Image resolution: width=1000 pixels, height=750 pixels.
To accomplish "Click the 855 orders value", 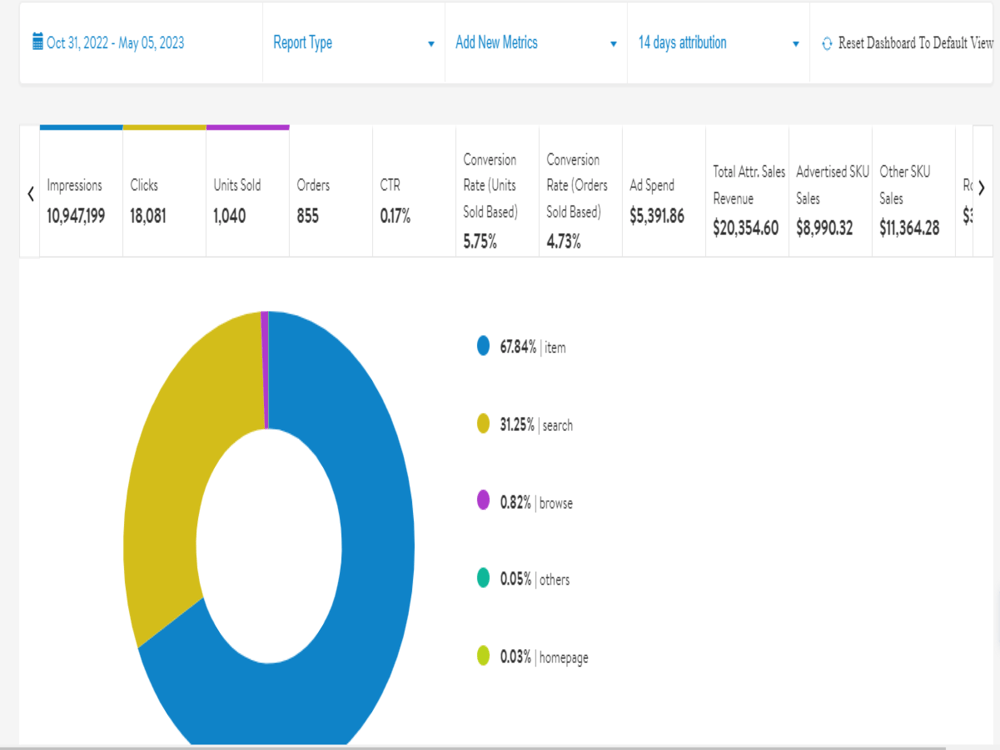I will click(307, 216).
